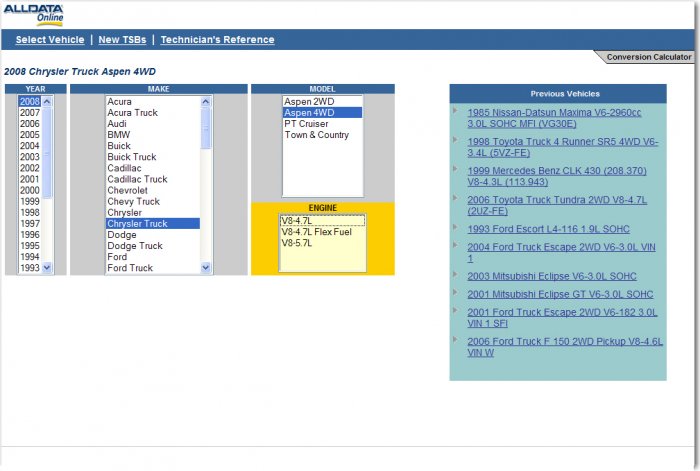Select Chrysler Truck make

coord(153,223)
